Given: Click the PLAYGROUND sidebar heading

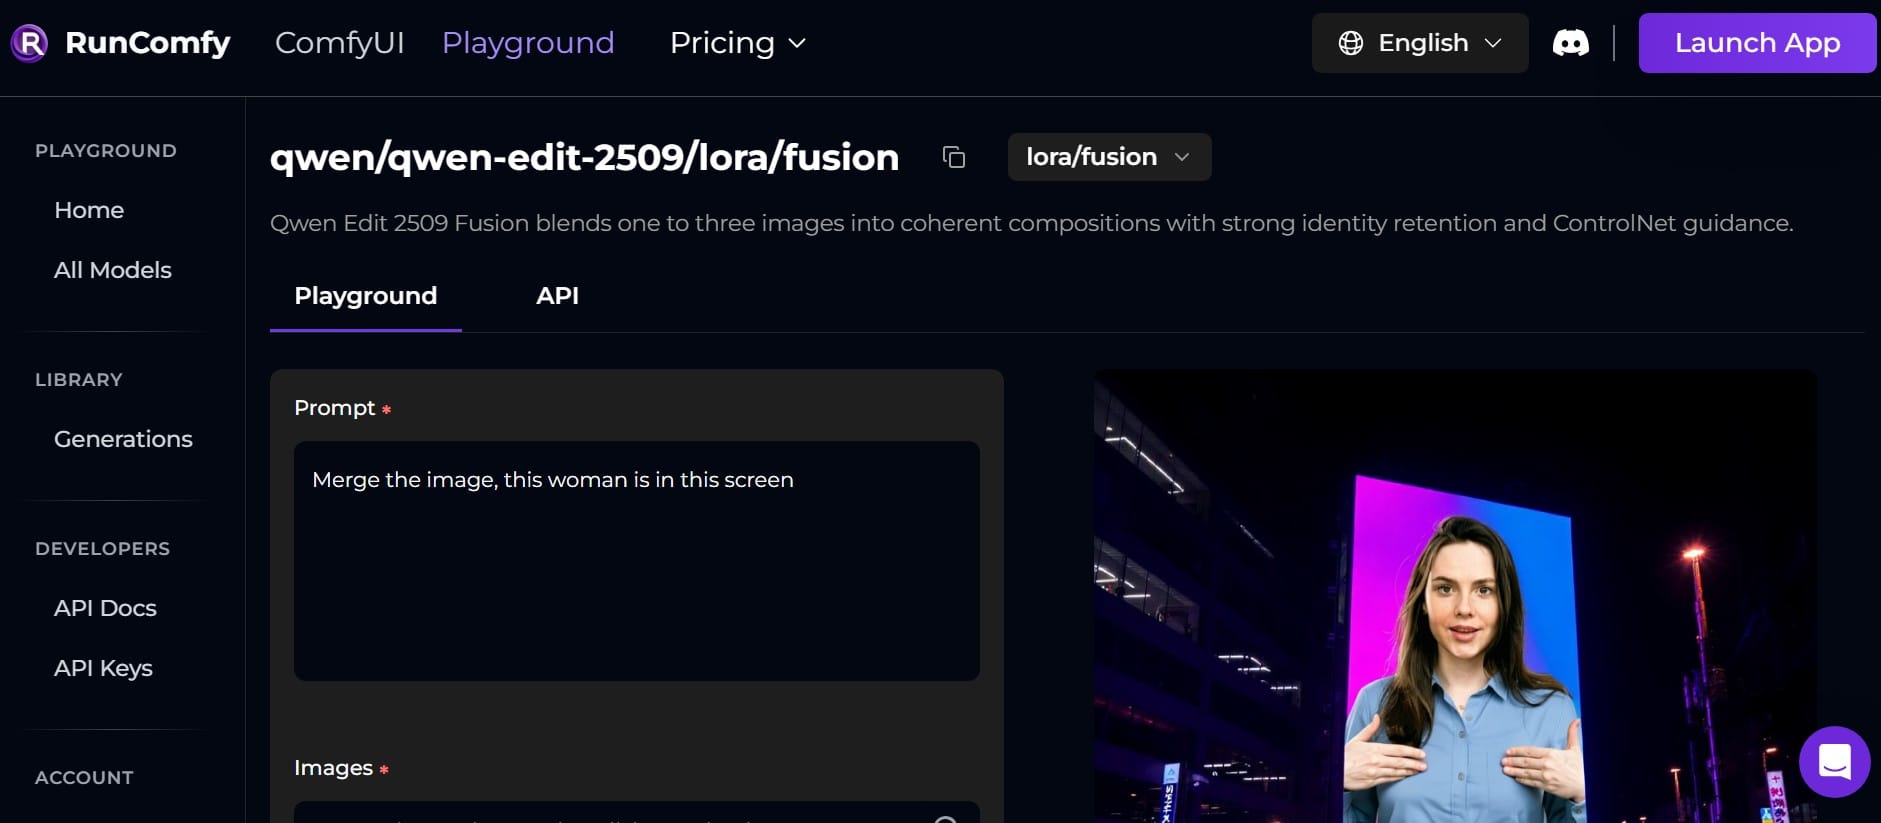Looking at the screenshot, I should 106,151.
